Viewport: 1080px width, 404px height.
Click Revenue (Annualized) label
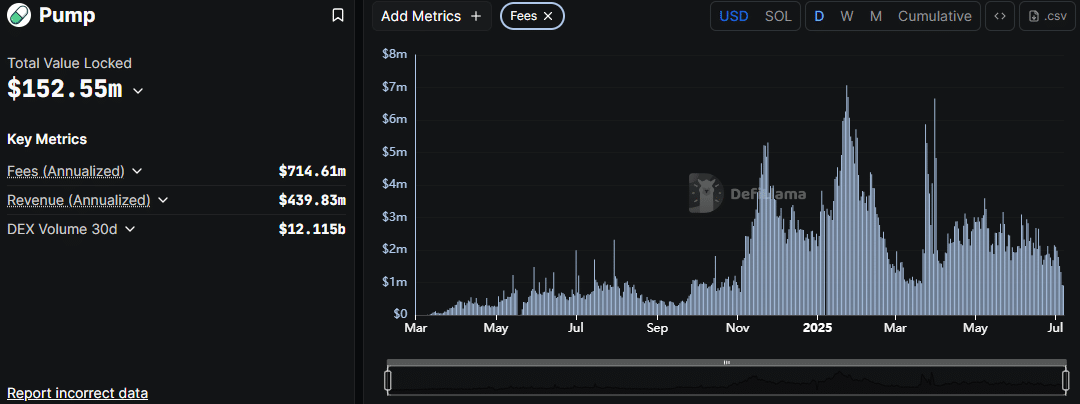coord(79,200)
